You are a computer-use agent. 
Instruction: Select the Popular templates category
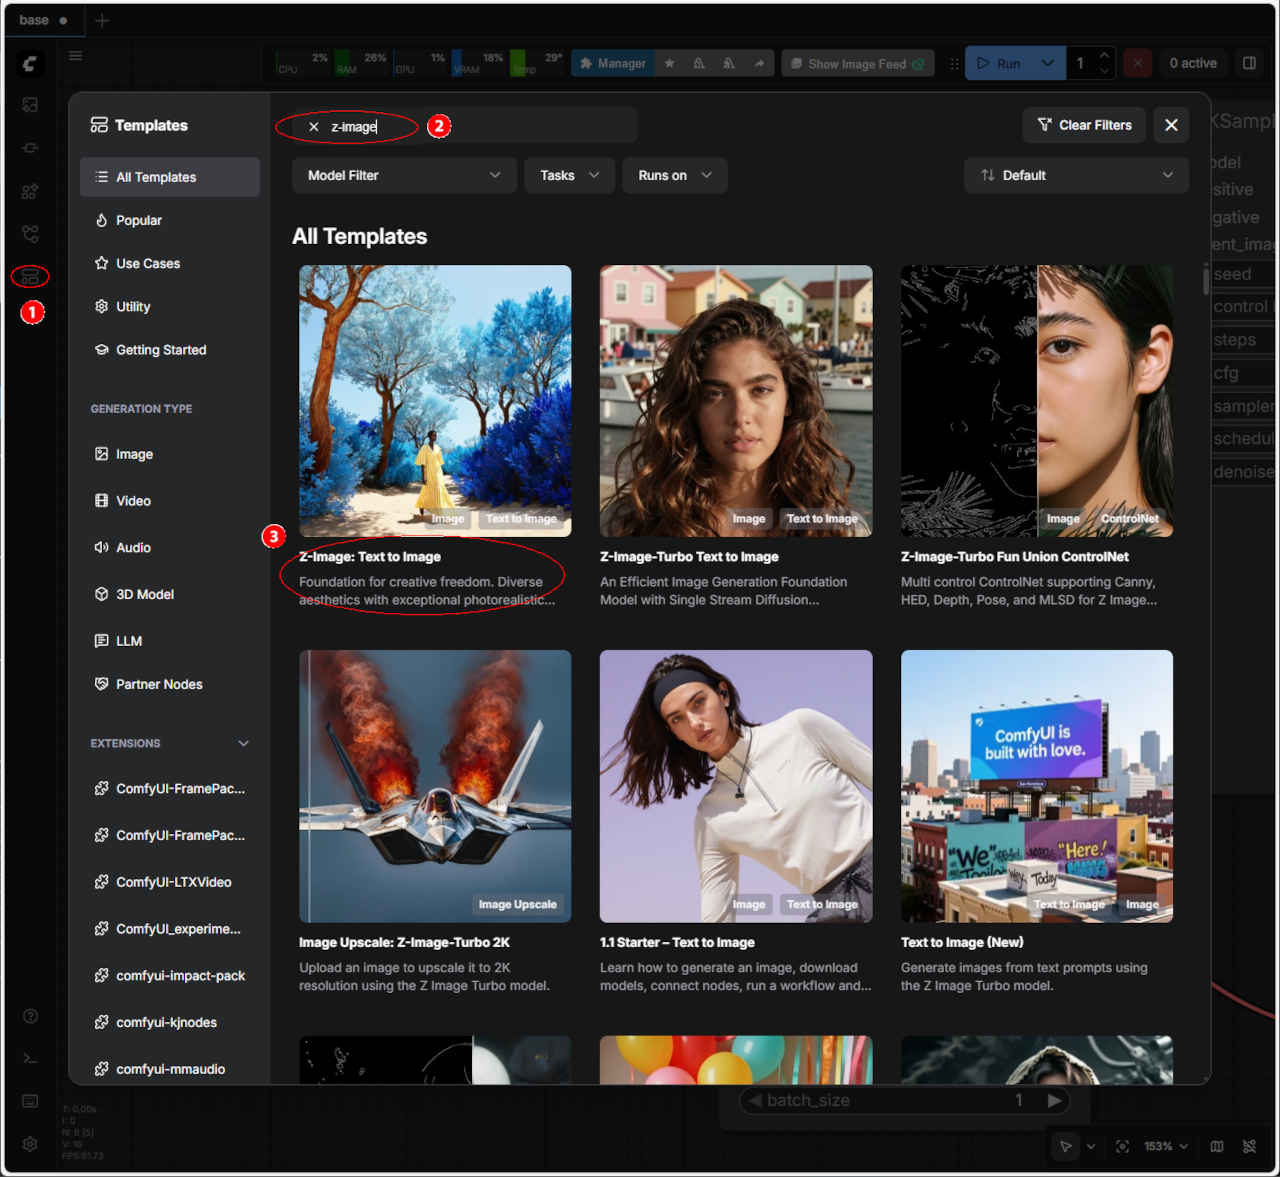tap(139, 220)
